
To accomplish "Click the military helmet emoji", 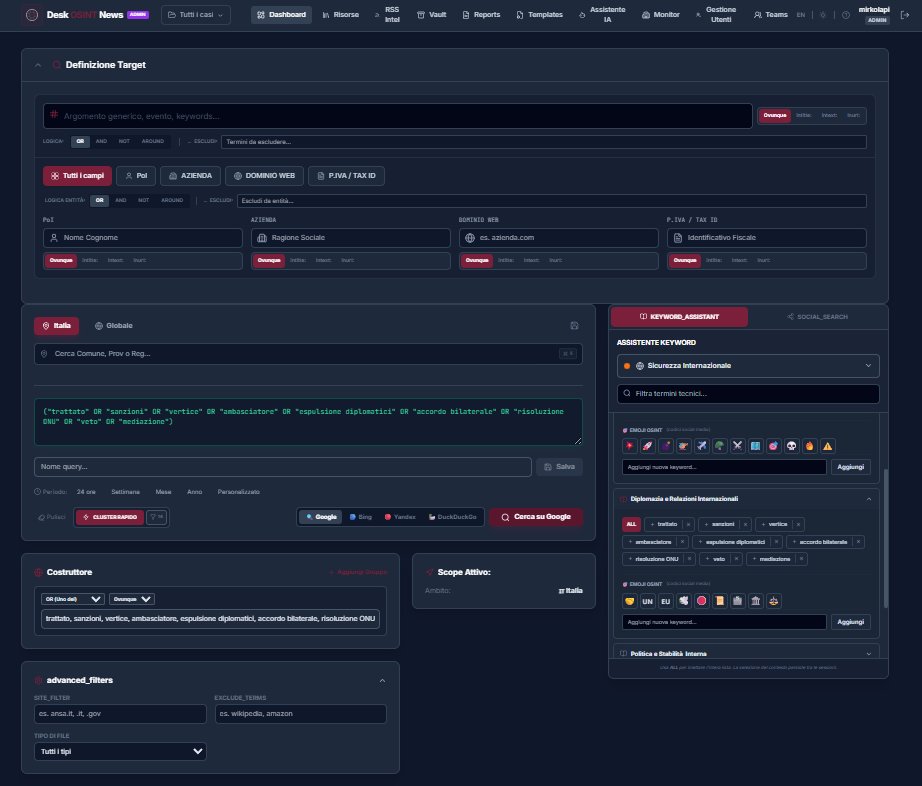I will click(720, 446).
